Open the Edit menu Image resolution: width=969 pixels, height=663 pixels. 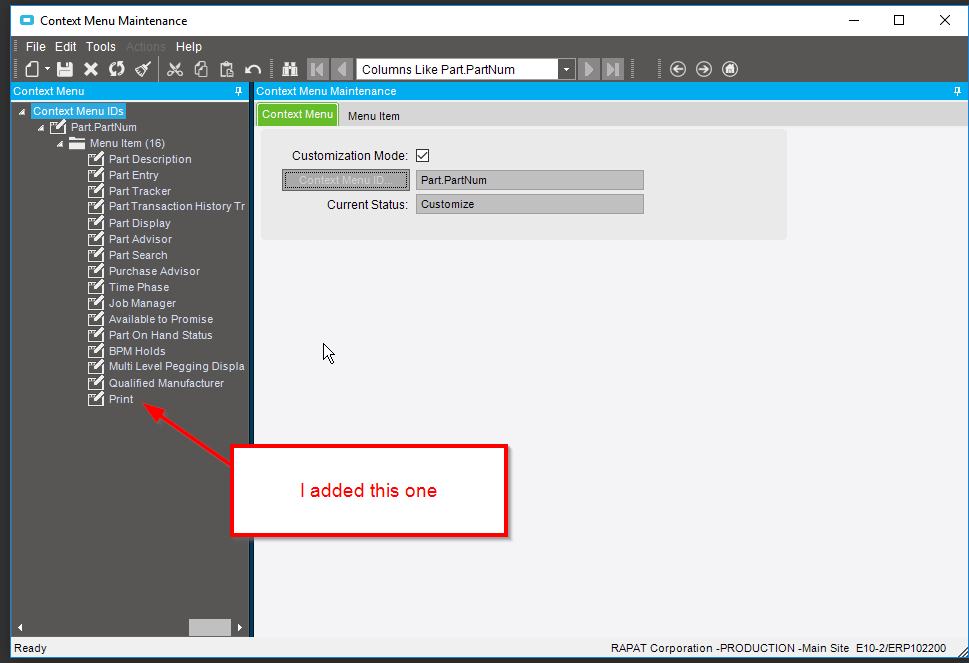click(x=66, y=47)
